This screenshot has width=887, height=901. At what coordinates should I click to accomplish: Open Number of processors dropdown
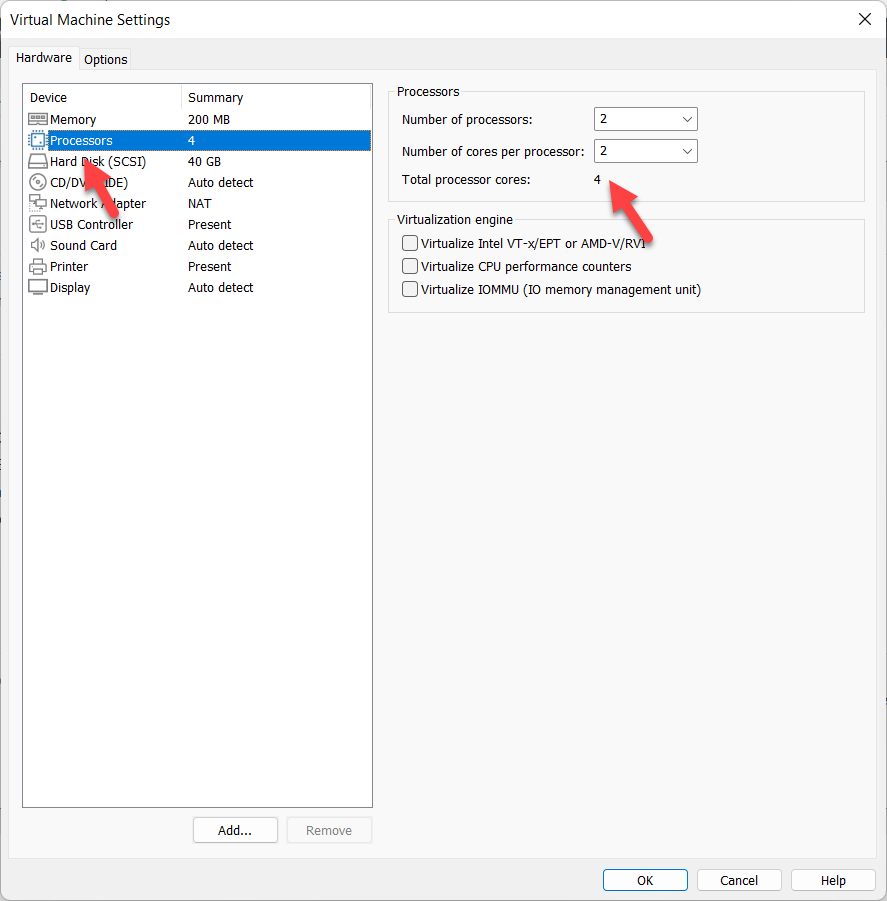646,119
